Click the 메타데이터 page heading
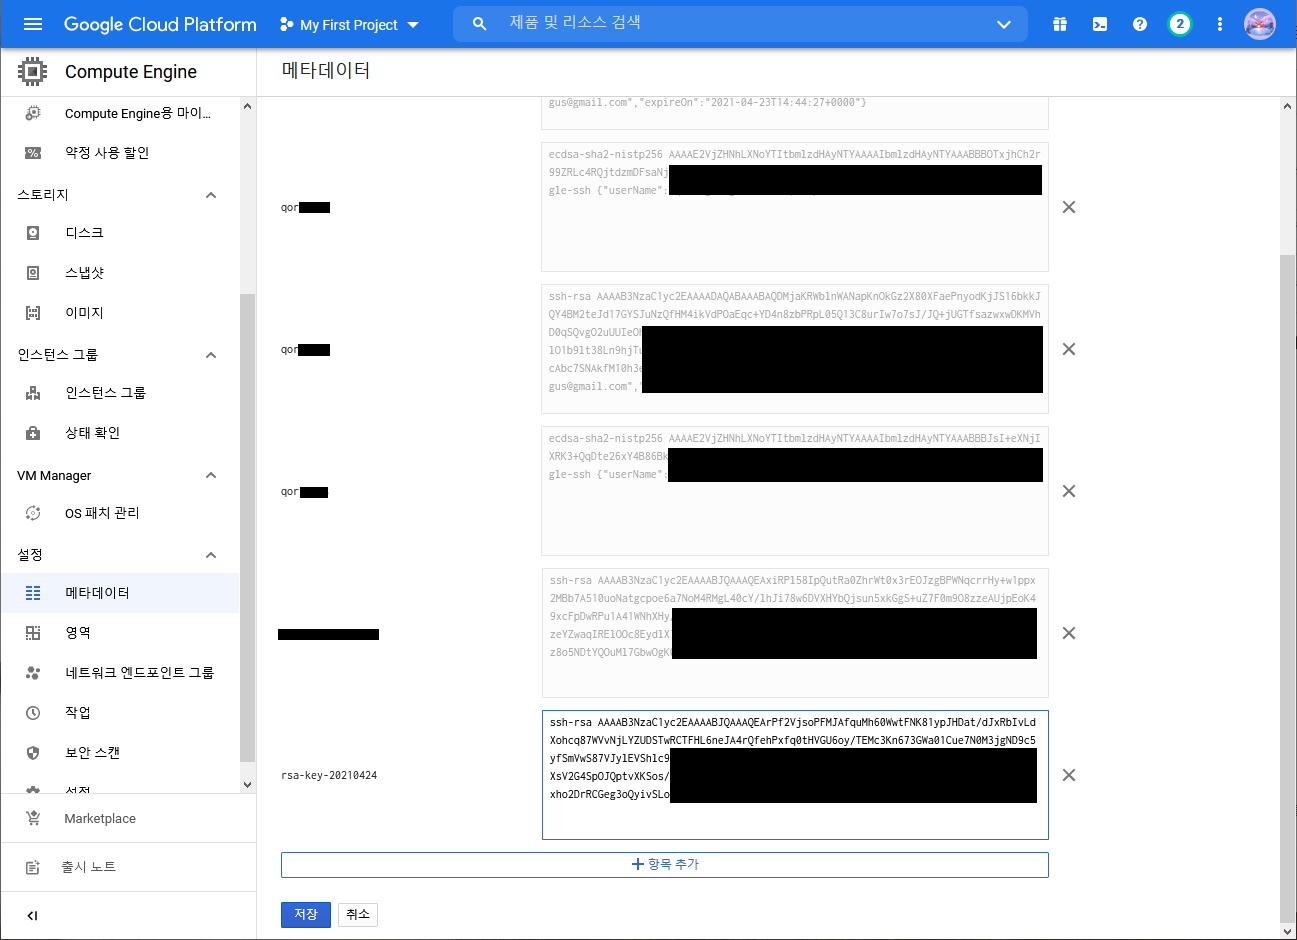This screenshot has width=1297, height=940. point(326,71)
